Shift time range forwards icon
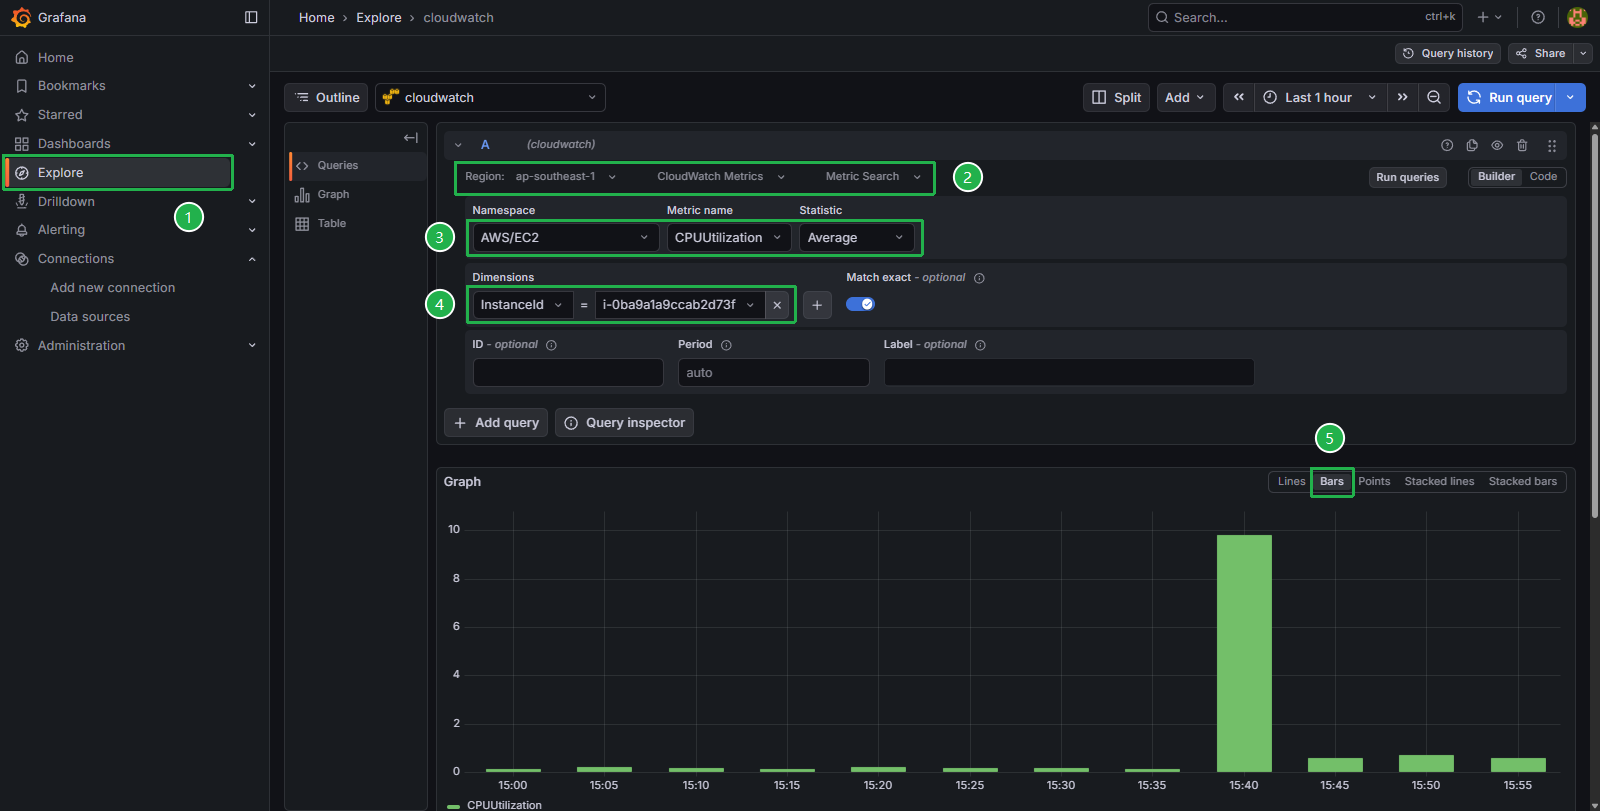Image resolution: width=1600 pixels, height=811 pixels. [x=1403, y=97]
